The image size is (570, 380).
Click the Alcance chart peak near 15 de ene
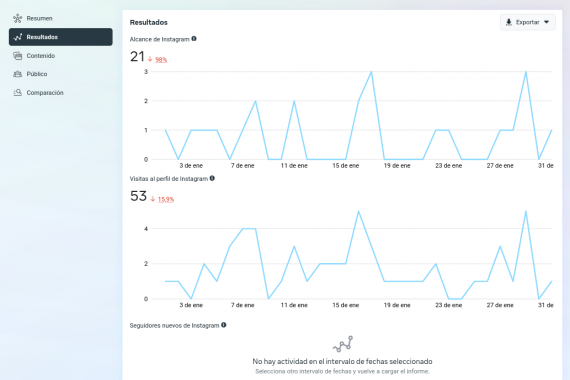[x=371, y=72]
